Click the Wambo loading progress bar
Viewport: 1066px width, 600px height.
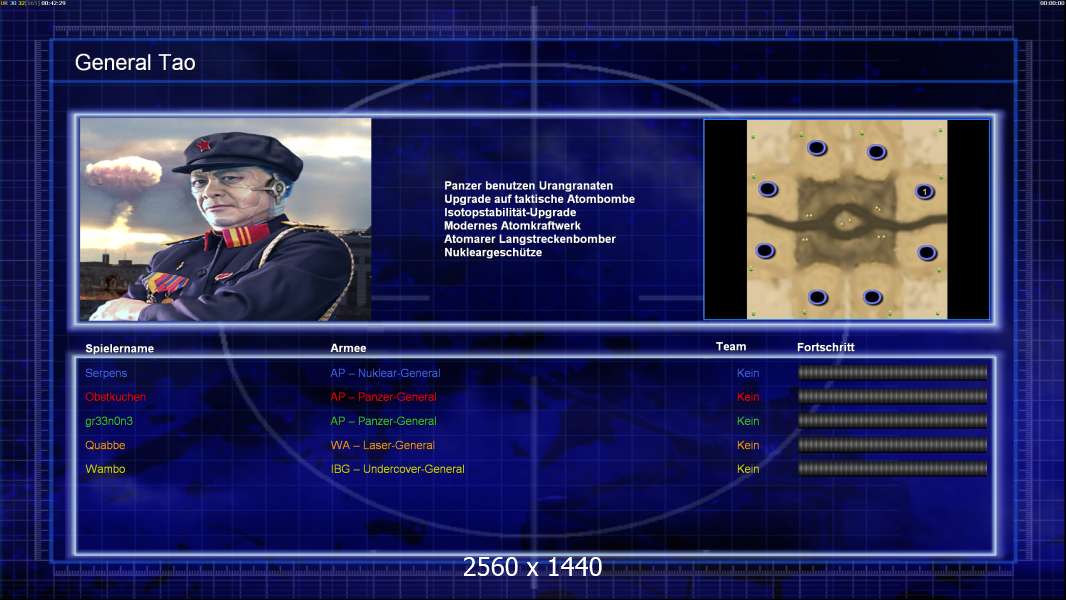tap(892, 469)
